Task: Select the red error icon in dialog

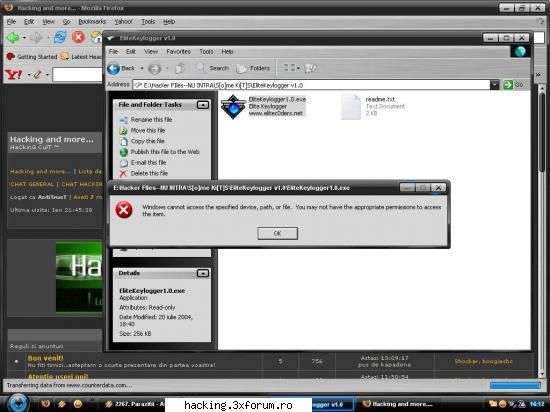Action: point(124,210)
